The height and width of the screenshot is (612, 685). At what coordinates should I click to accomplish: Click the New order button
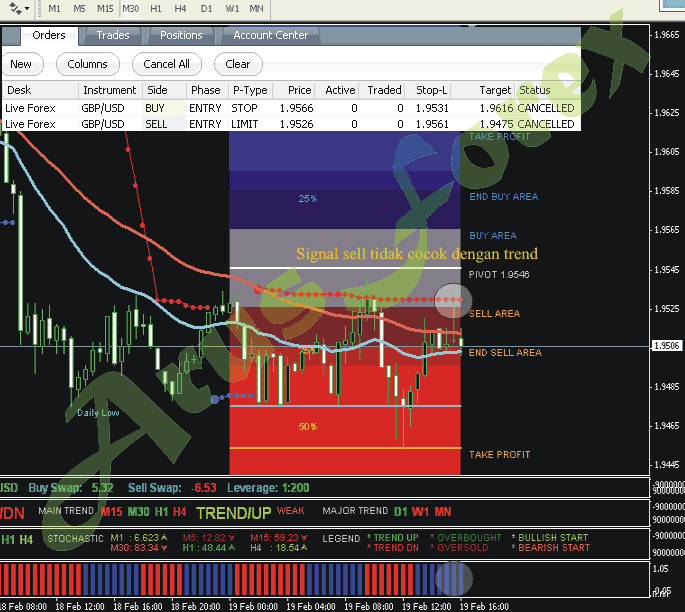[21, 64]
